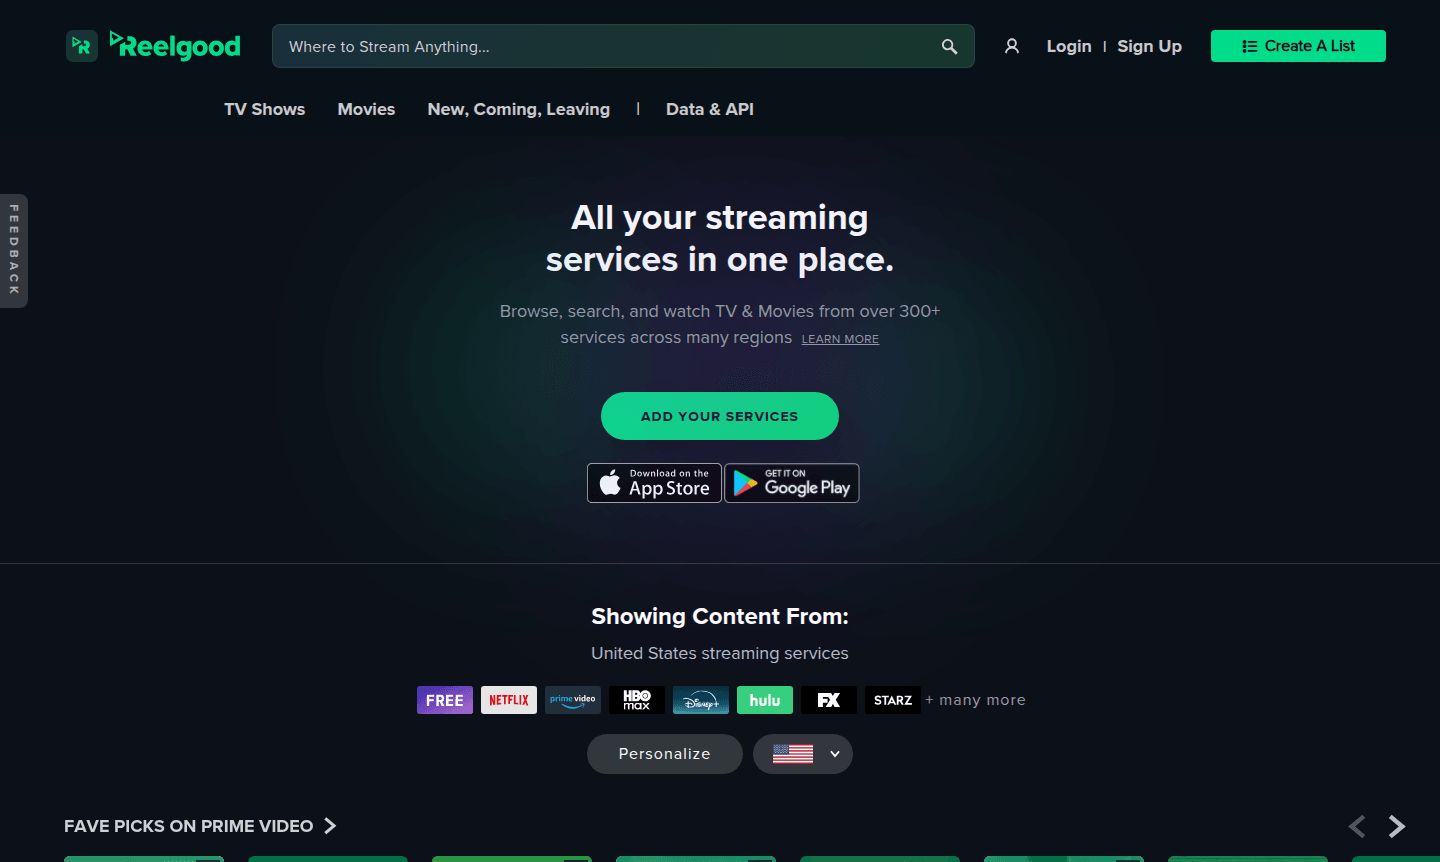The height and width of the screenshot is (862, 1440).
Task: Open the user profile icon
Action: tap(1012, 46)
